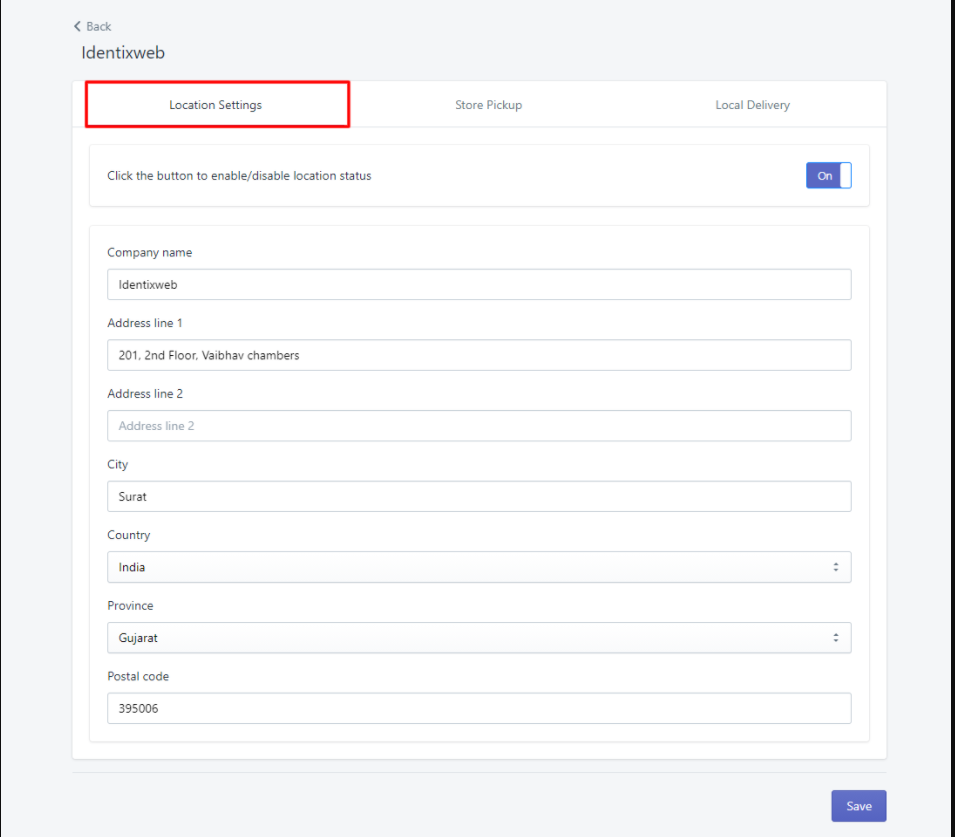Click the Province select arrows icon
Viewport: 955px width, 837px height.
point(836,638)
